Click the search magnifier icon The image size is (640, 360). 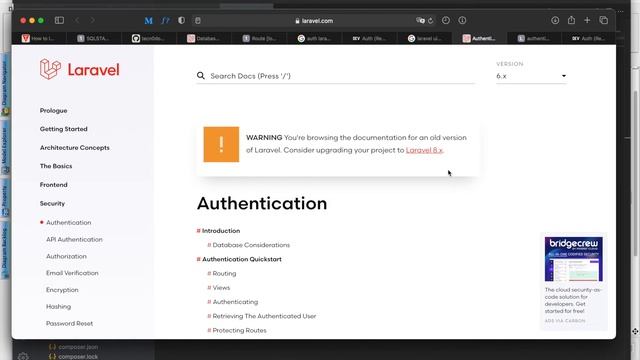coord(200,76)
